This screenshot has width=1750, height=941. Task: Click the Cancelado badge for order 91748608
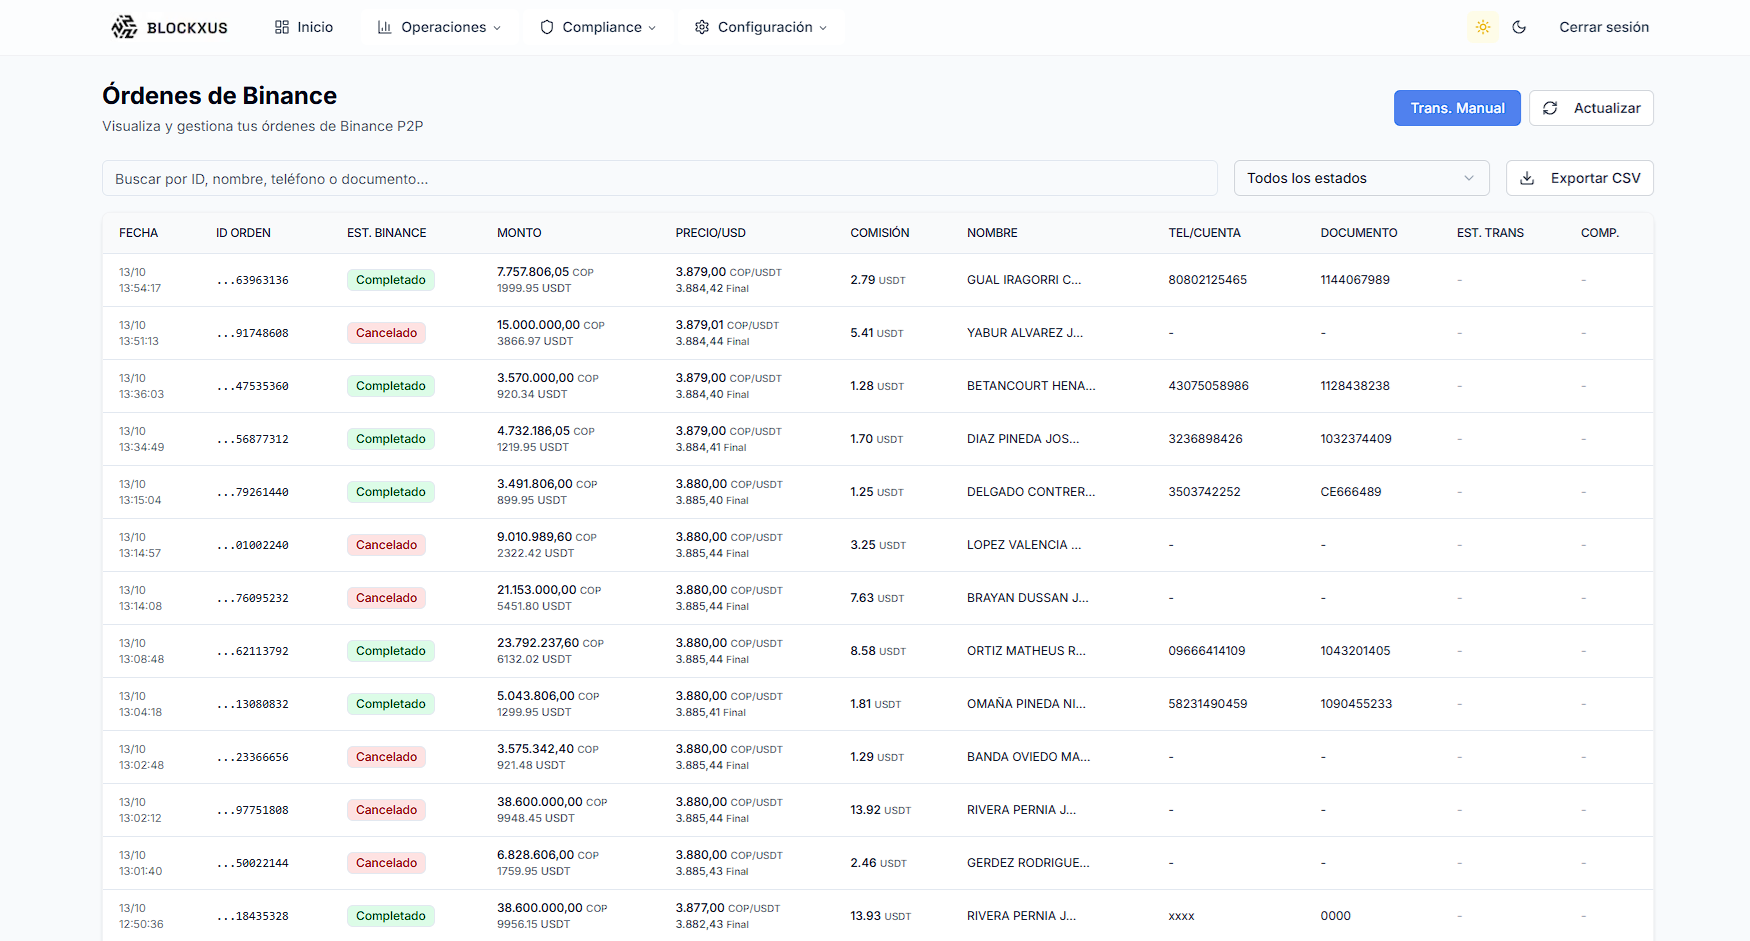pos(386,333)
